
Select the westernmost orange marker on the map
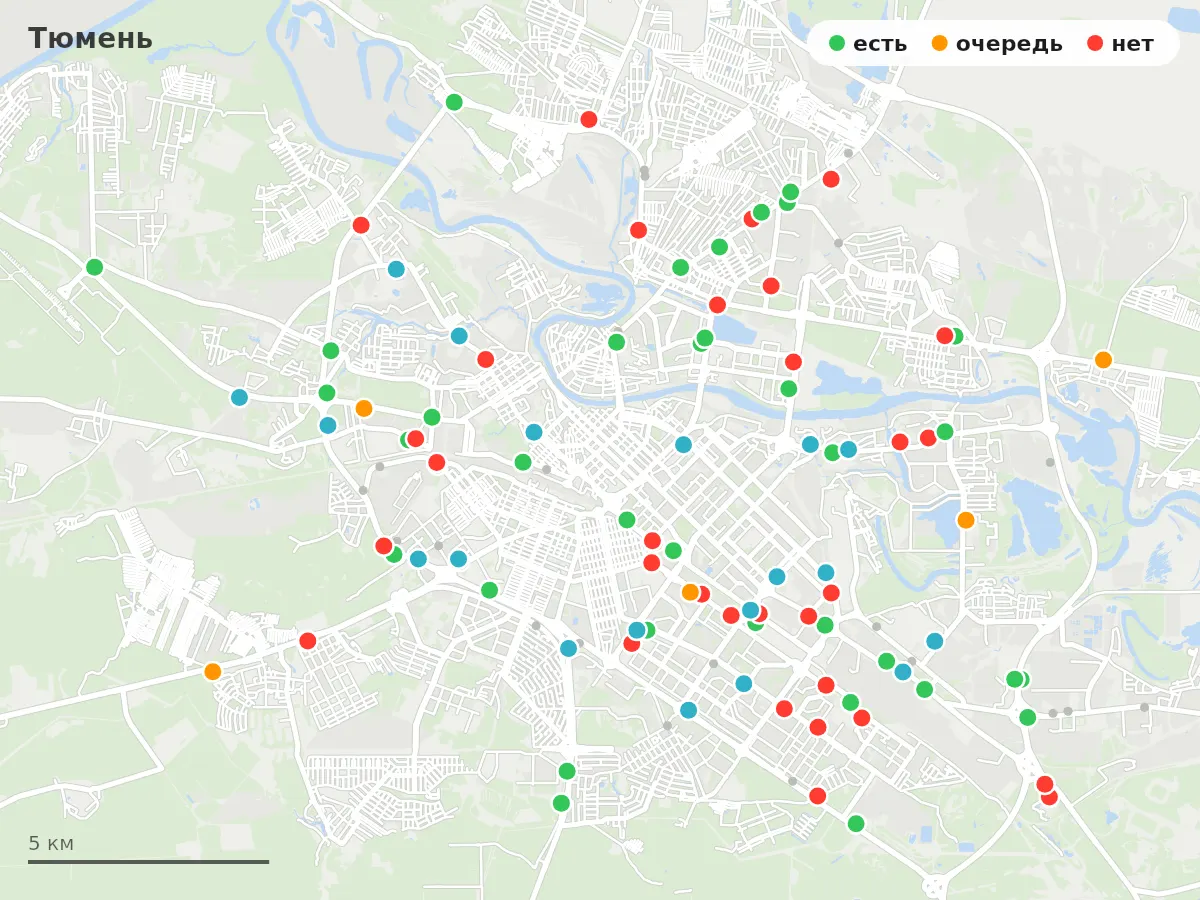212,671
